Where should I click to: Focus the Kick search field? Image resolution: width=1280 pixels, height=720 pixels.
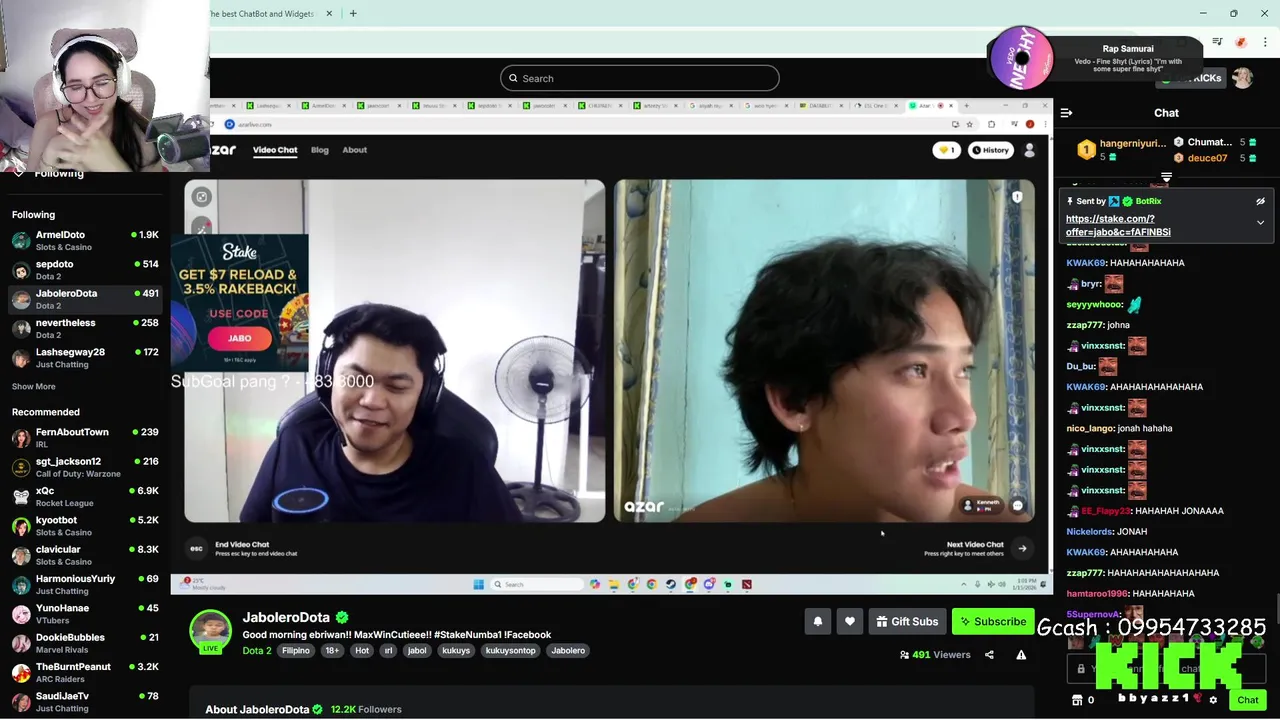point(640,78)
